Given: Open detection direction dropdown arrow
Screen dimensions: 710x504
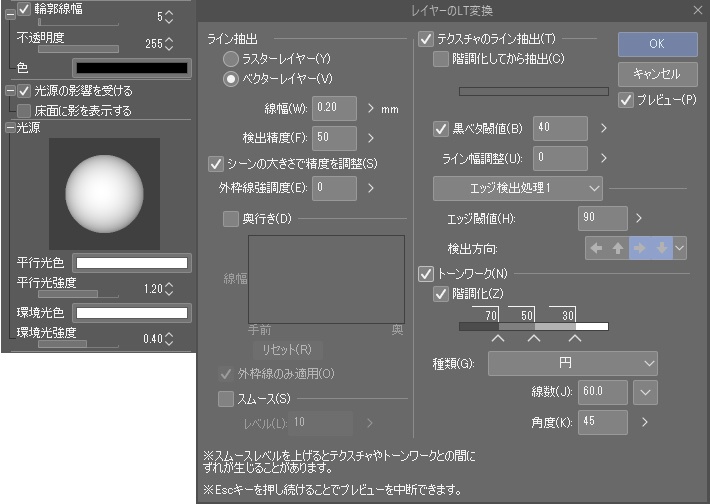Looking at the screenshot, I should coord(679,248).
